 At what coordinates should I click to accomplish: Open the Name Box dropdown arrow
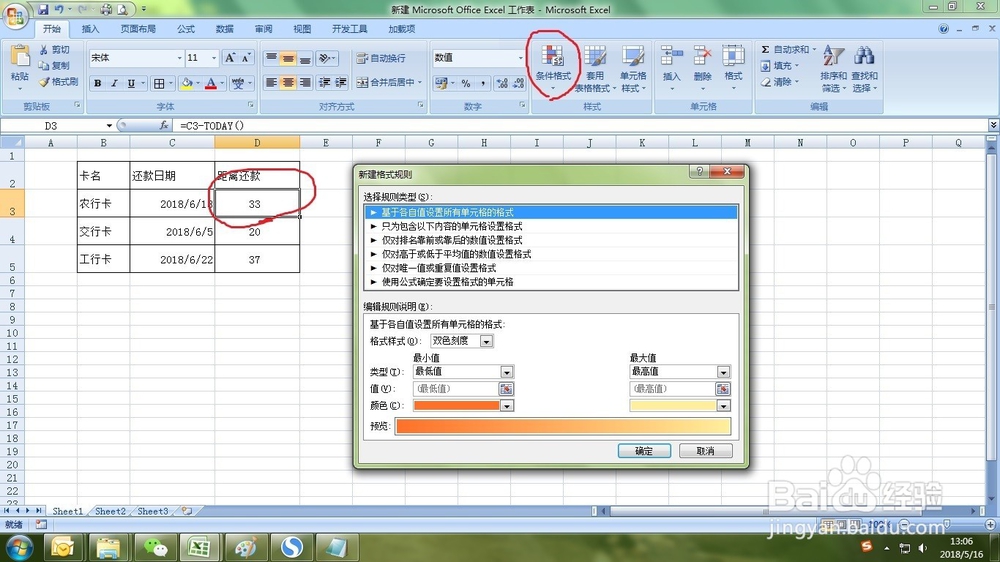tap(109, 126)
